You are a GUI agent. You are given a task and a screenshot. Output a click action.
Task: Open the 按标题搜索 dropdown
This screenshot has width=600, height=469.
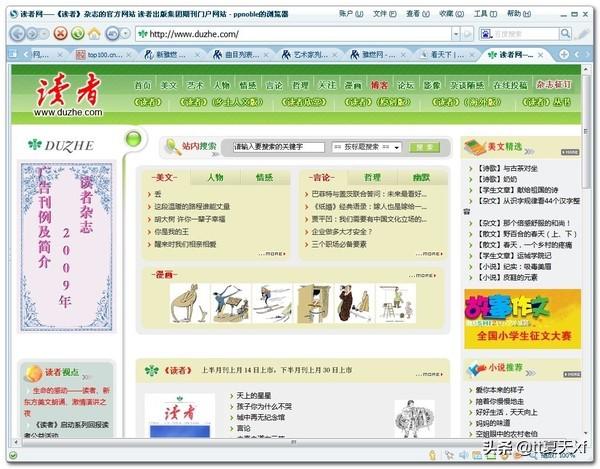pos(366,147)
